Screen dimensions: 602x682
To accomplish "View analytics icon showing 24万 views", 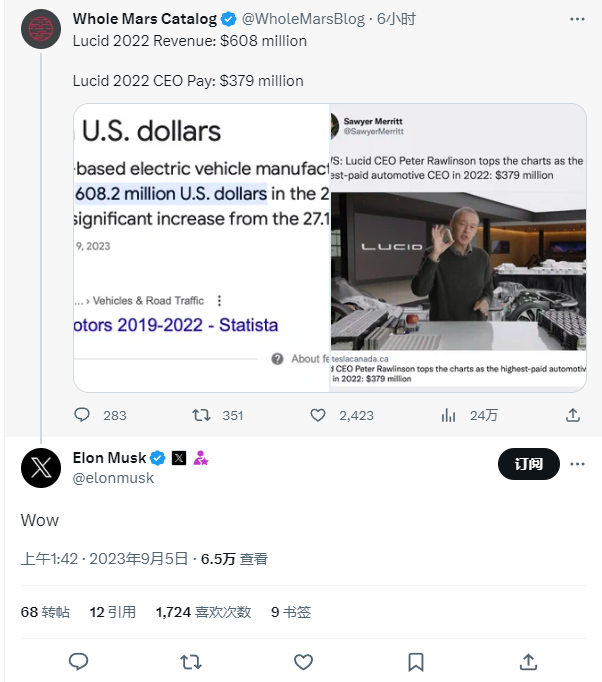I will coord(448,415).
